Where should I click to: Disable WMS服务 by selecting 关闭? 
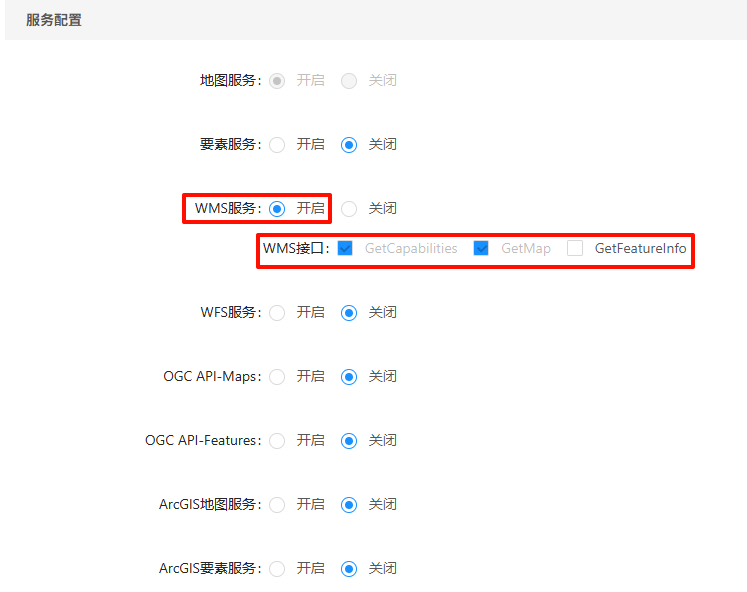[x=349, y=208]
